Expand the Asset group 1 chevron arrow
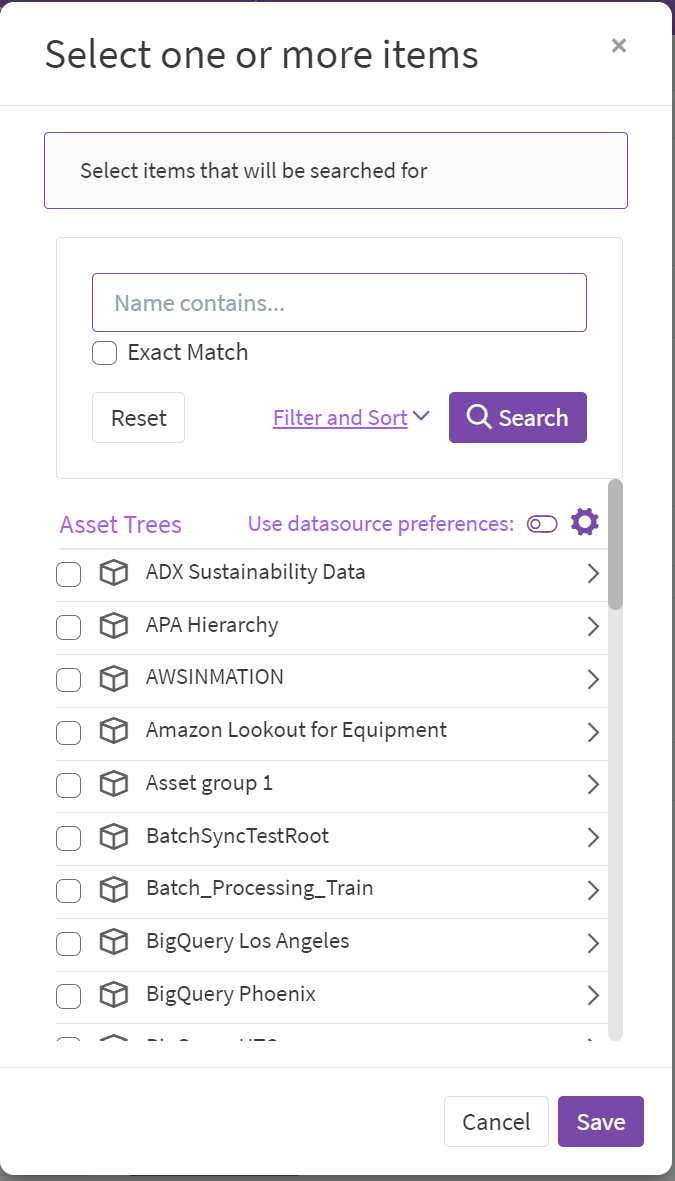 coord(593,785)
